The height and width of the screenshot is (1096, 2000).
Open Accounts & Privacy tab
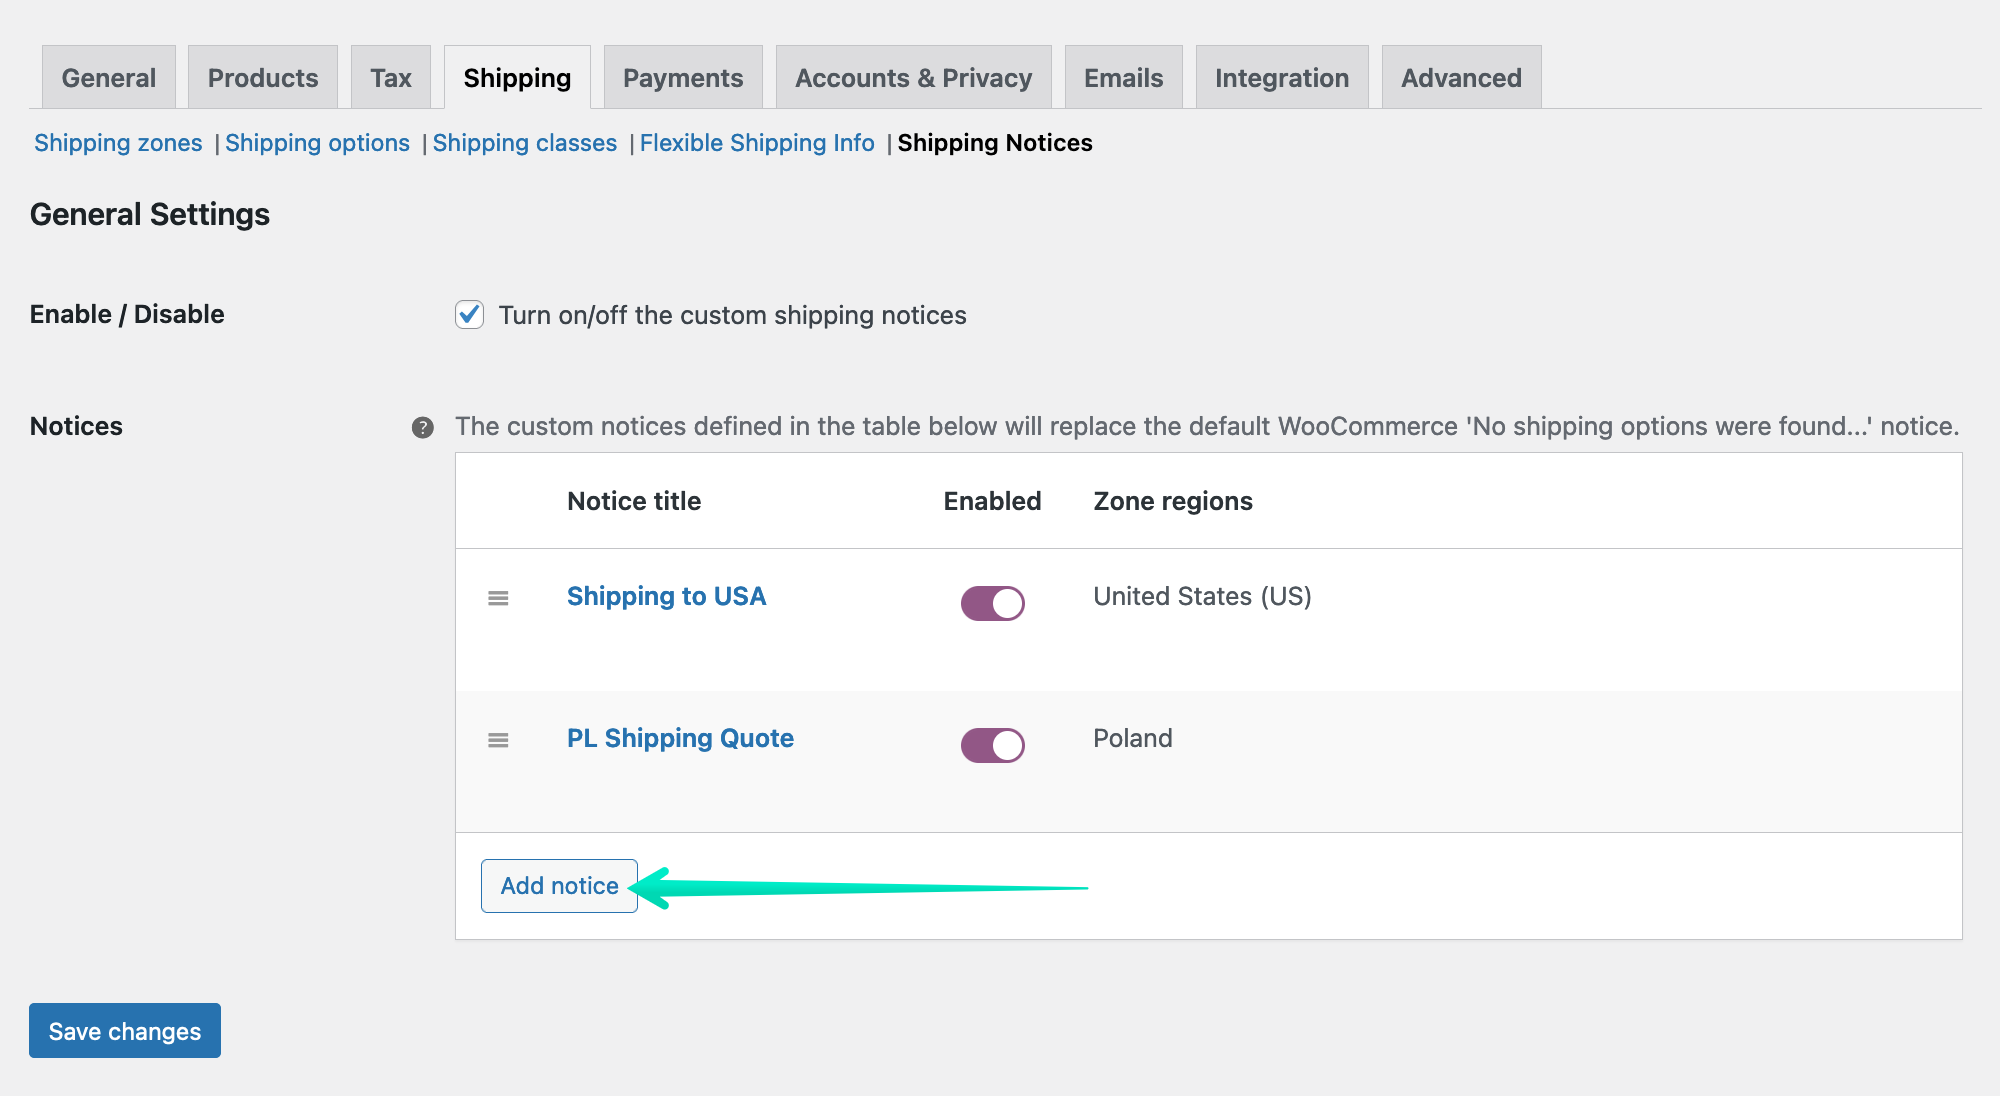[x=913, y=78]
